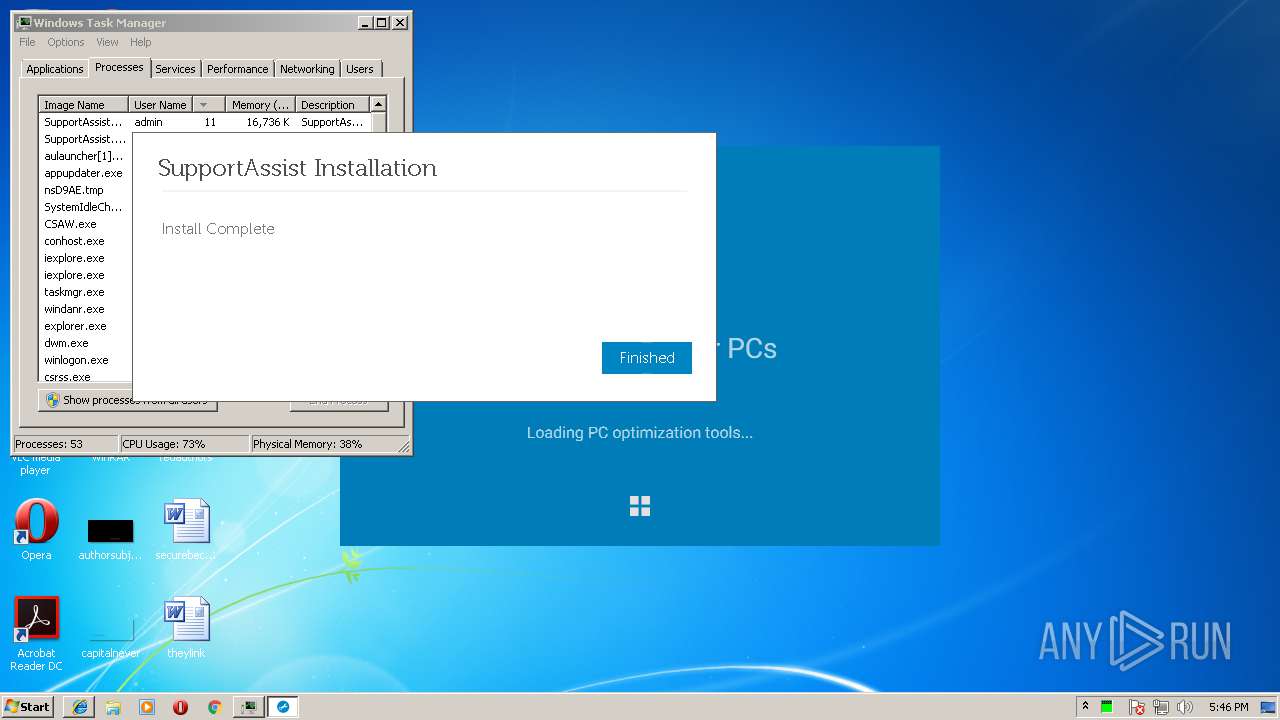Viewport: 1280px width, 720px height.
Task: Switch to the Performance tab
Action: (x=237, y=69)
